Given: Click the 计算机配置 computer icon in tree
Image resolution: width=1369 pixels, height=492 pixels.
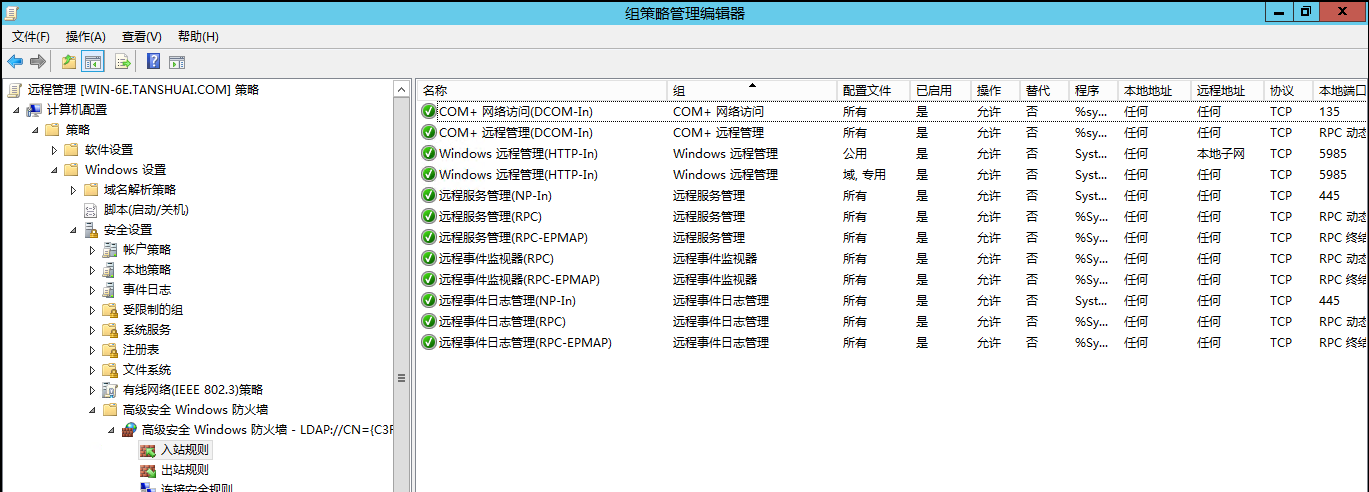Looking at the screenshot, I should 34,110.
